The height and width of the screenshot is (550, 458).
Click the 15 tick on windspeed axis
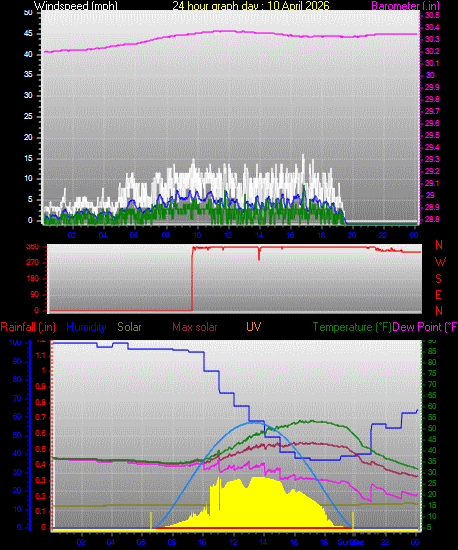(28, 159)
